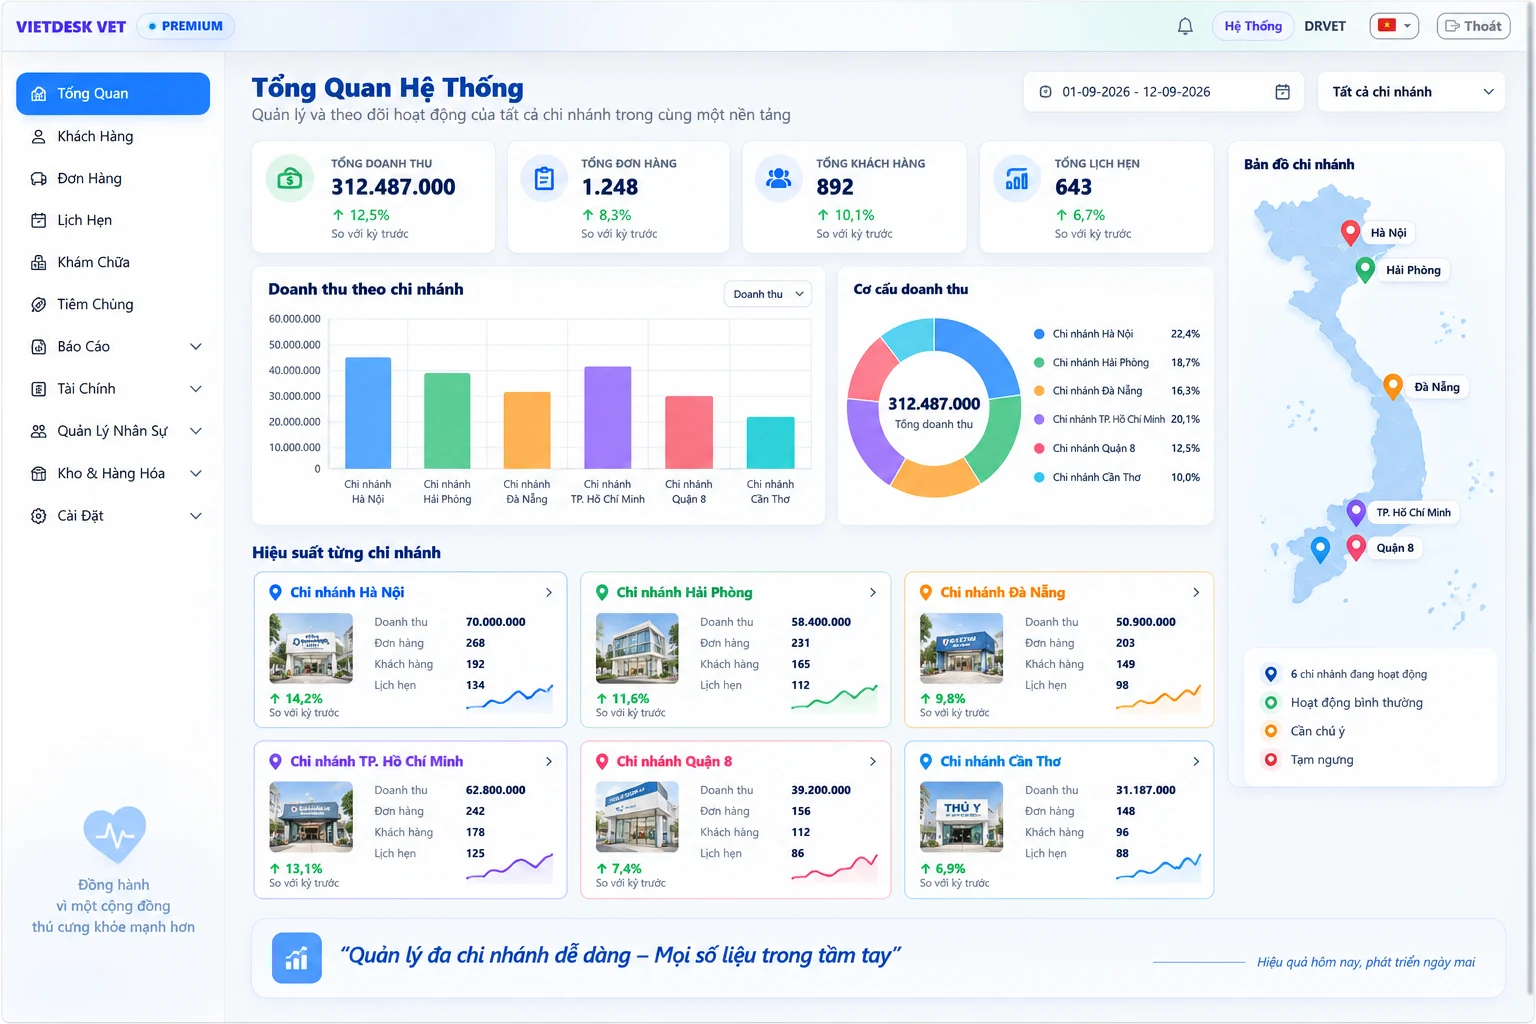Image resolution: width=1536 pixels, height=1024 pixels.
Task: Click the Kho & Hàng Hóa warehouse icon
Action: pyautogui.click(x=39, y=474)
